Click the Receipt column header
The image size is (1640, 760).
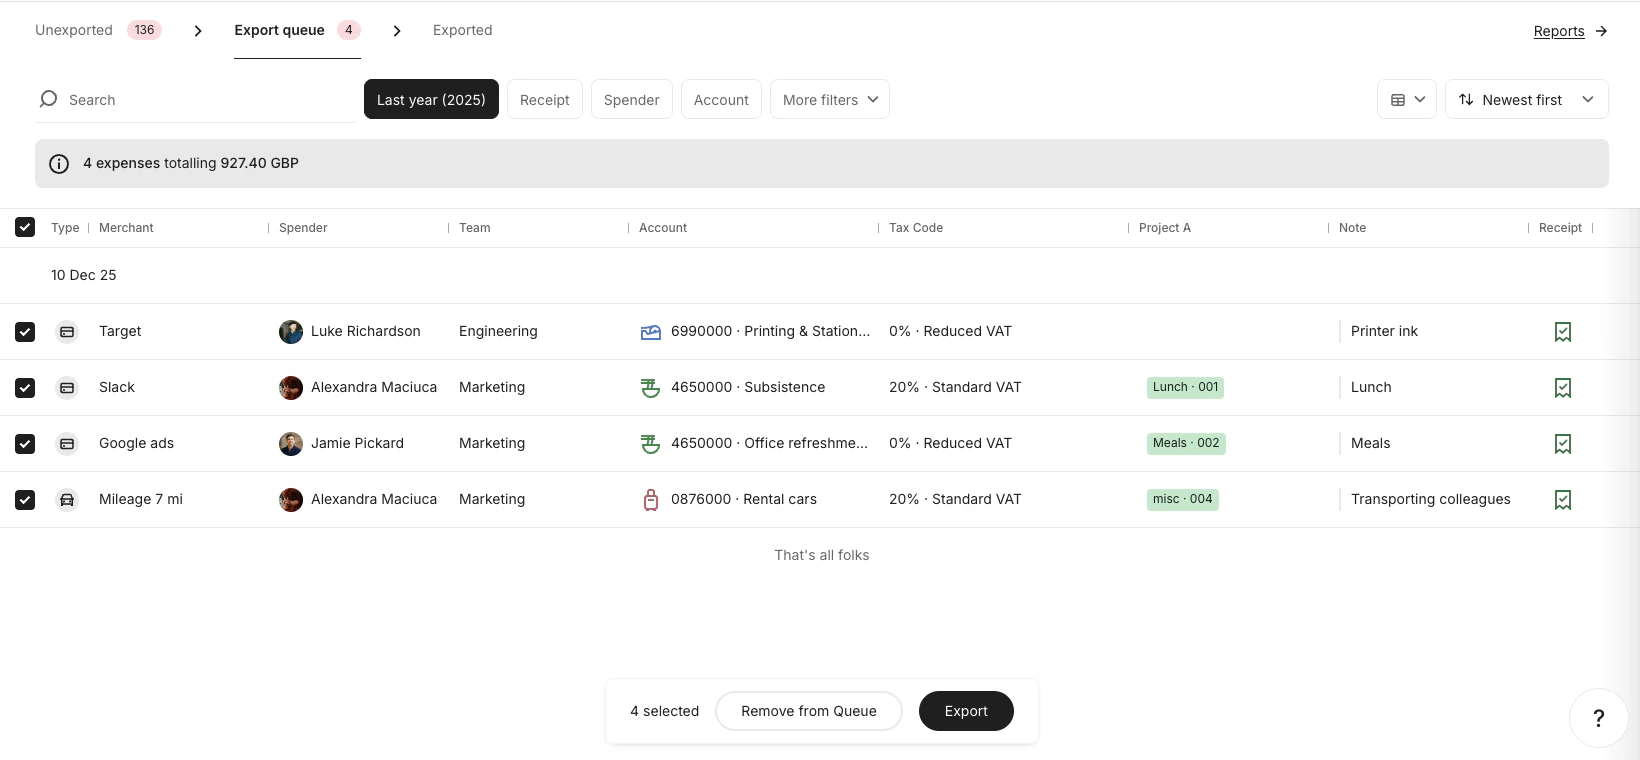click(1560, 228)
